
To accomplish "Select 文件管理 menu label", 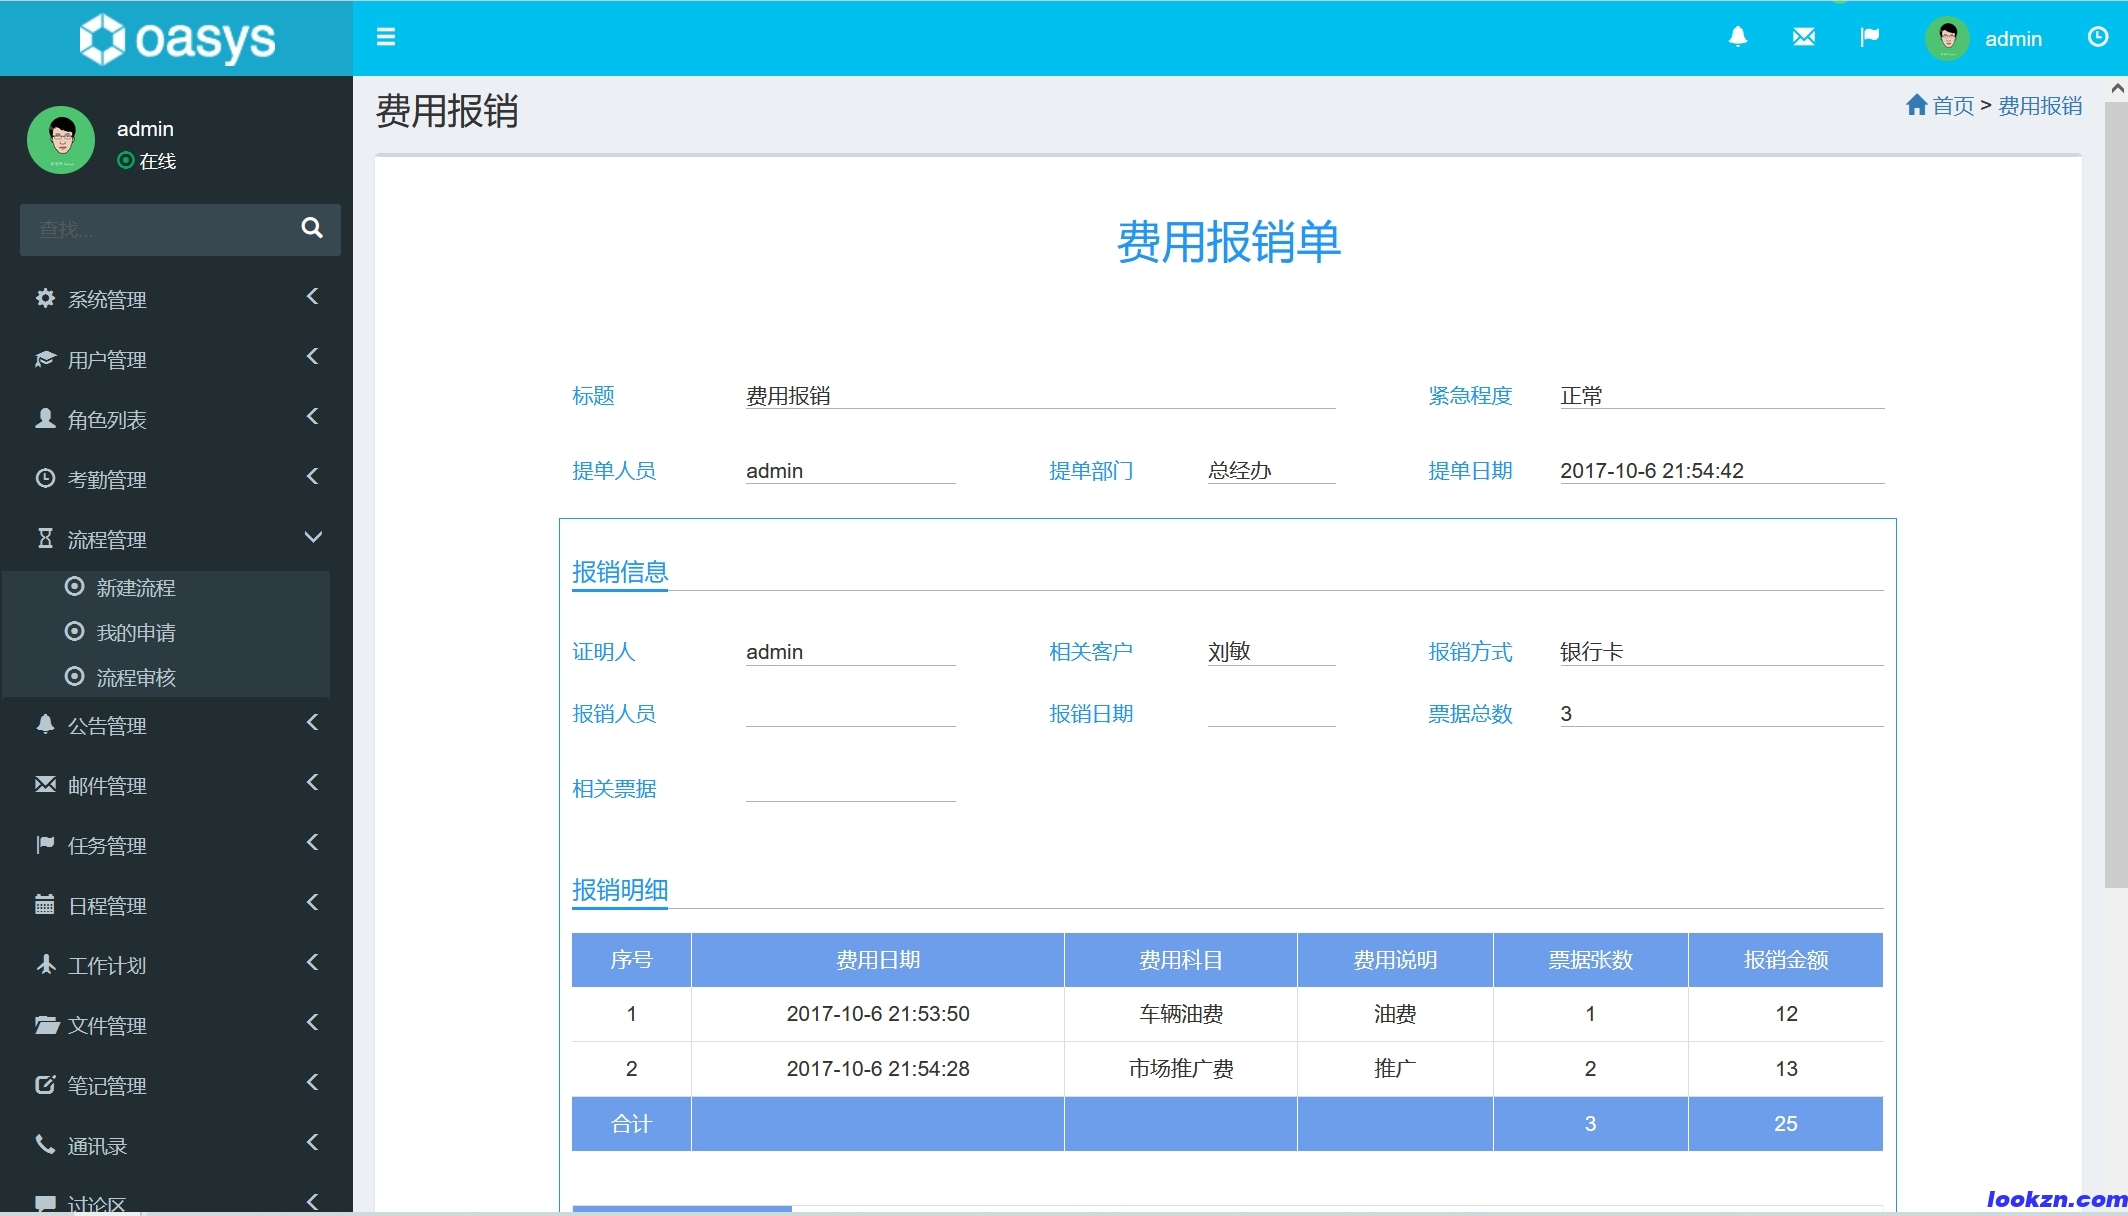I will coord(107,1025).
